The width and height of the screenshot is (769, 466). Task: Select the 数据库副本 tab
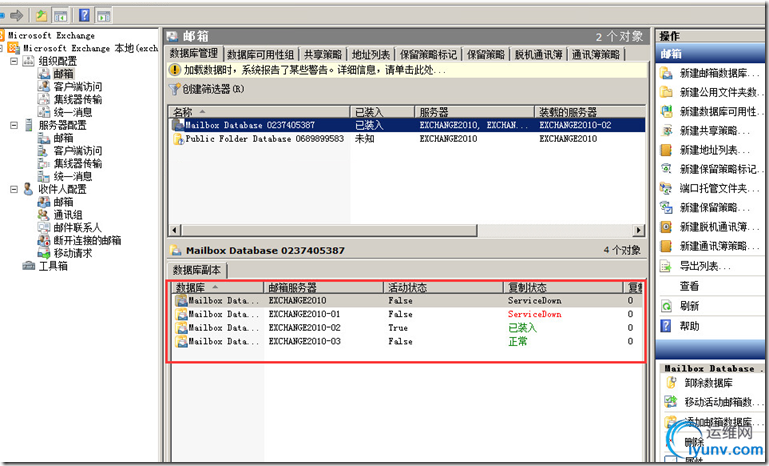[197, 270]
